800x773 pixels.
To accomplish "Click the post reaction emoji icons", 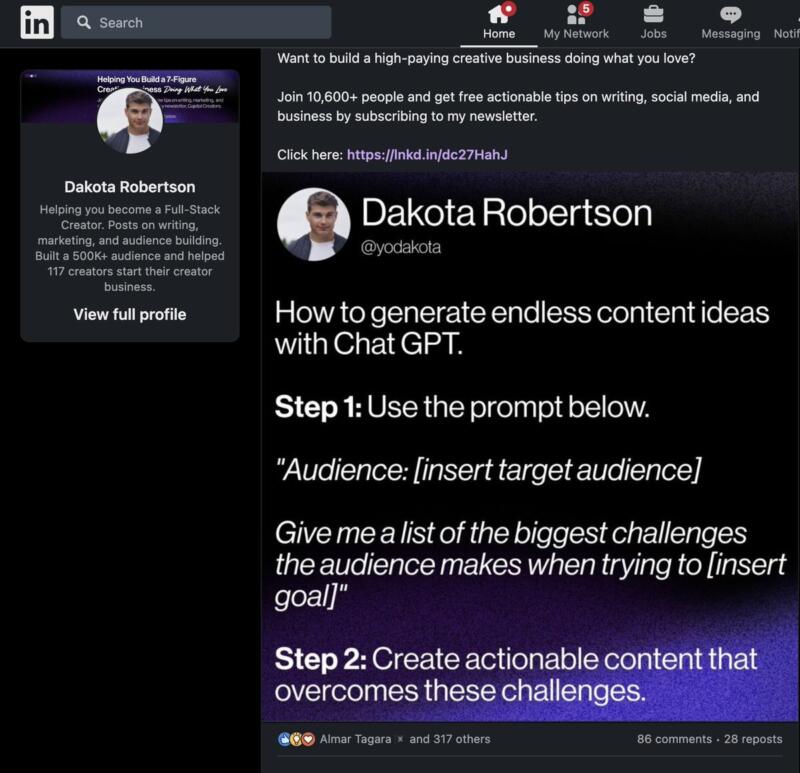I will (x=296, y=739).
